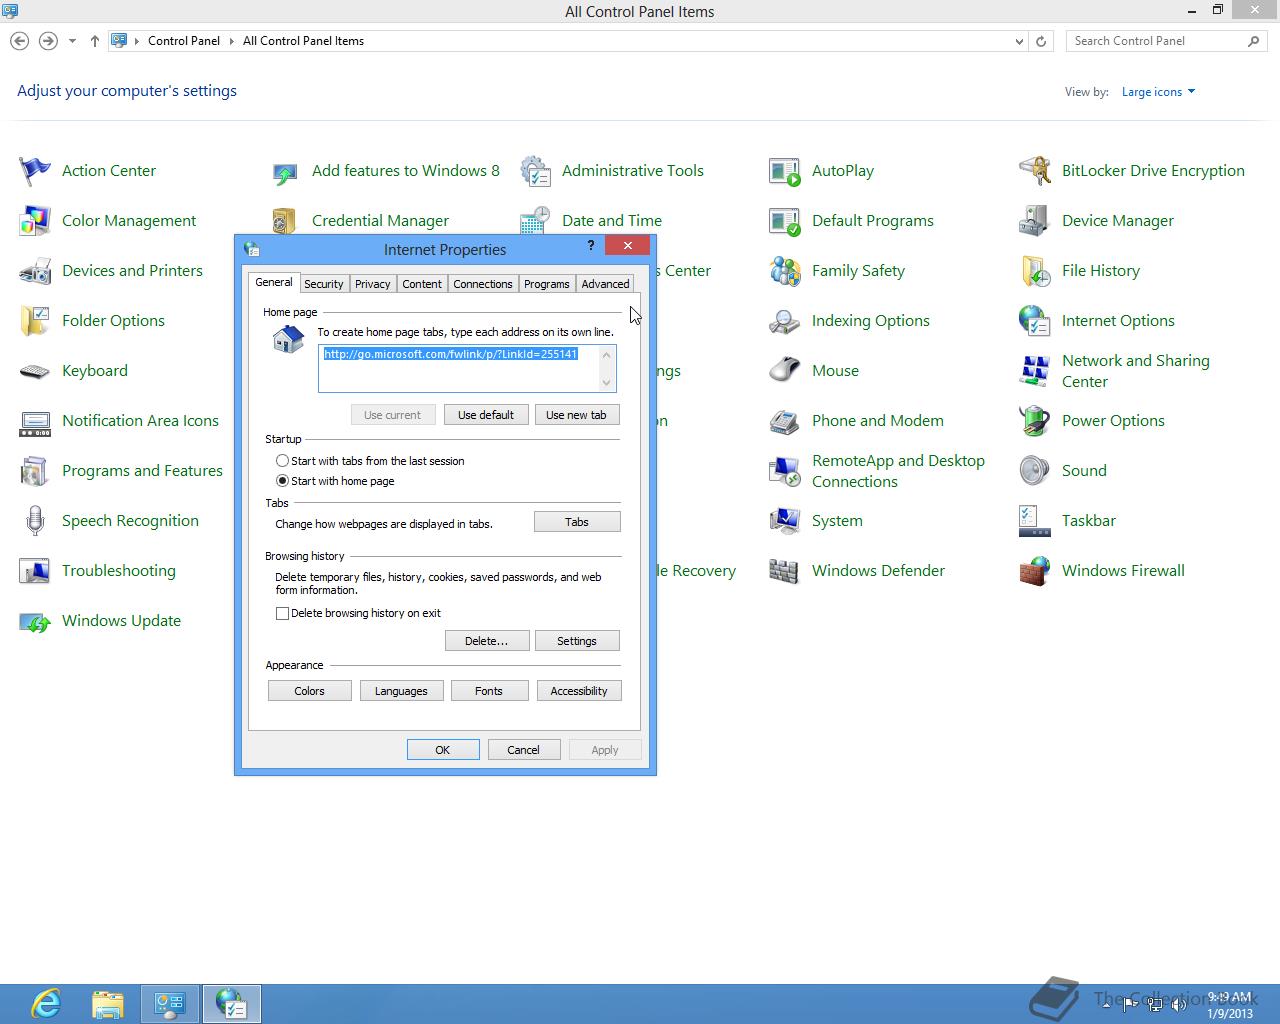Switch to the Advanced tab
The image size is (1280, 1024).
click(605, 284)
